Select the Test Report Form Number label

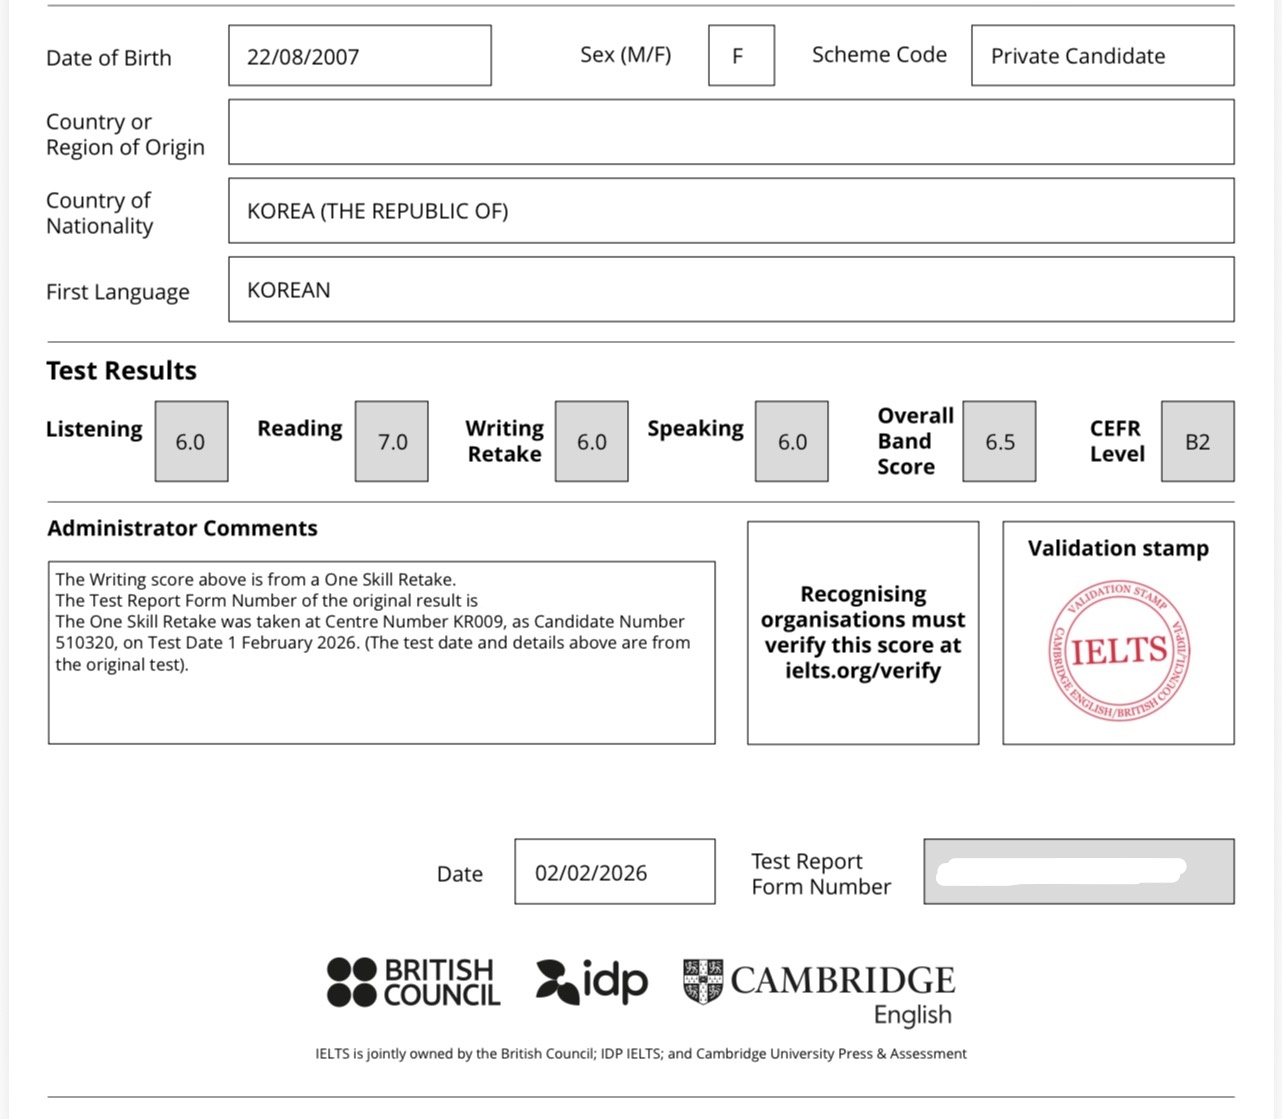pos(821,874)
